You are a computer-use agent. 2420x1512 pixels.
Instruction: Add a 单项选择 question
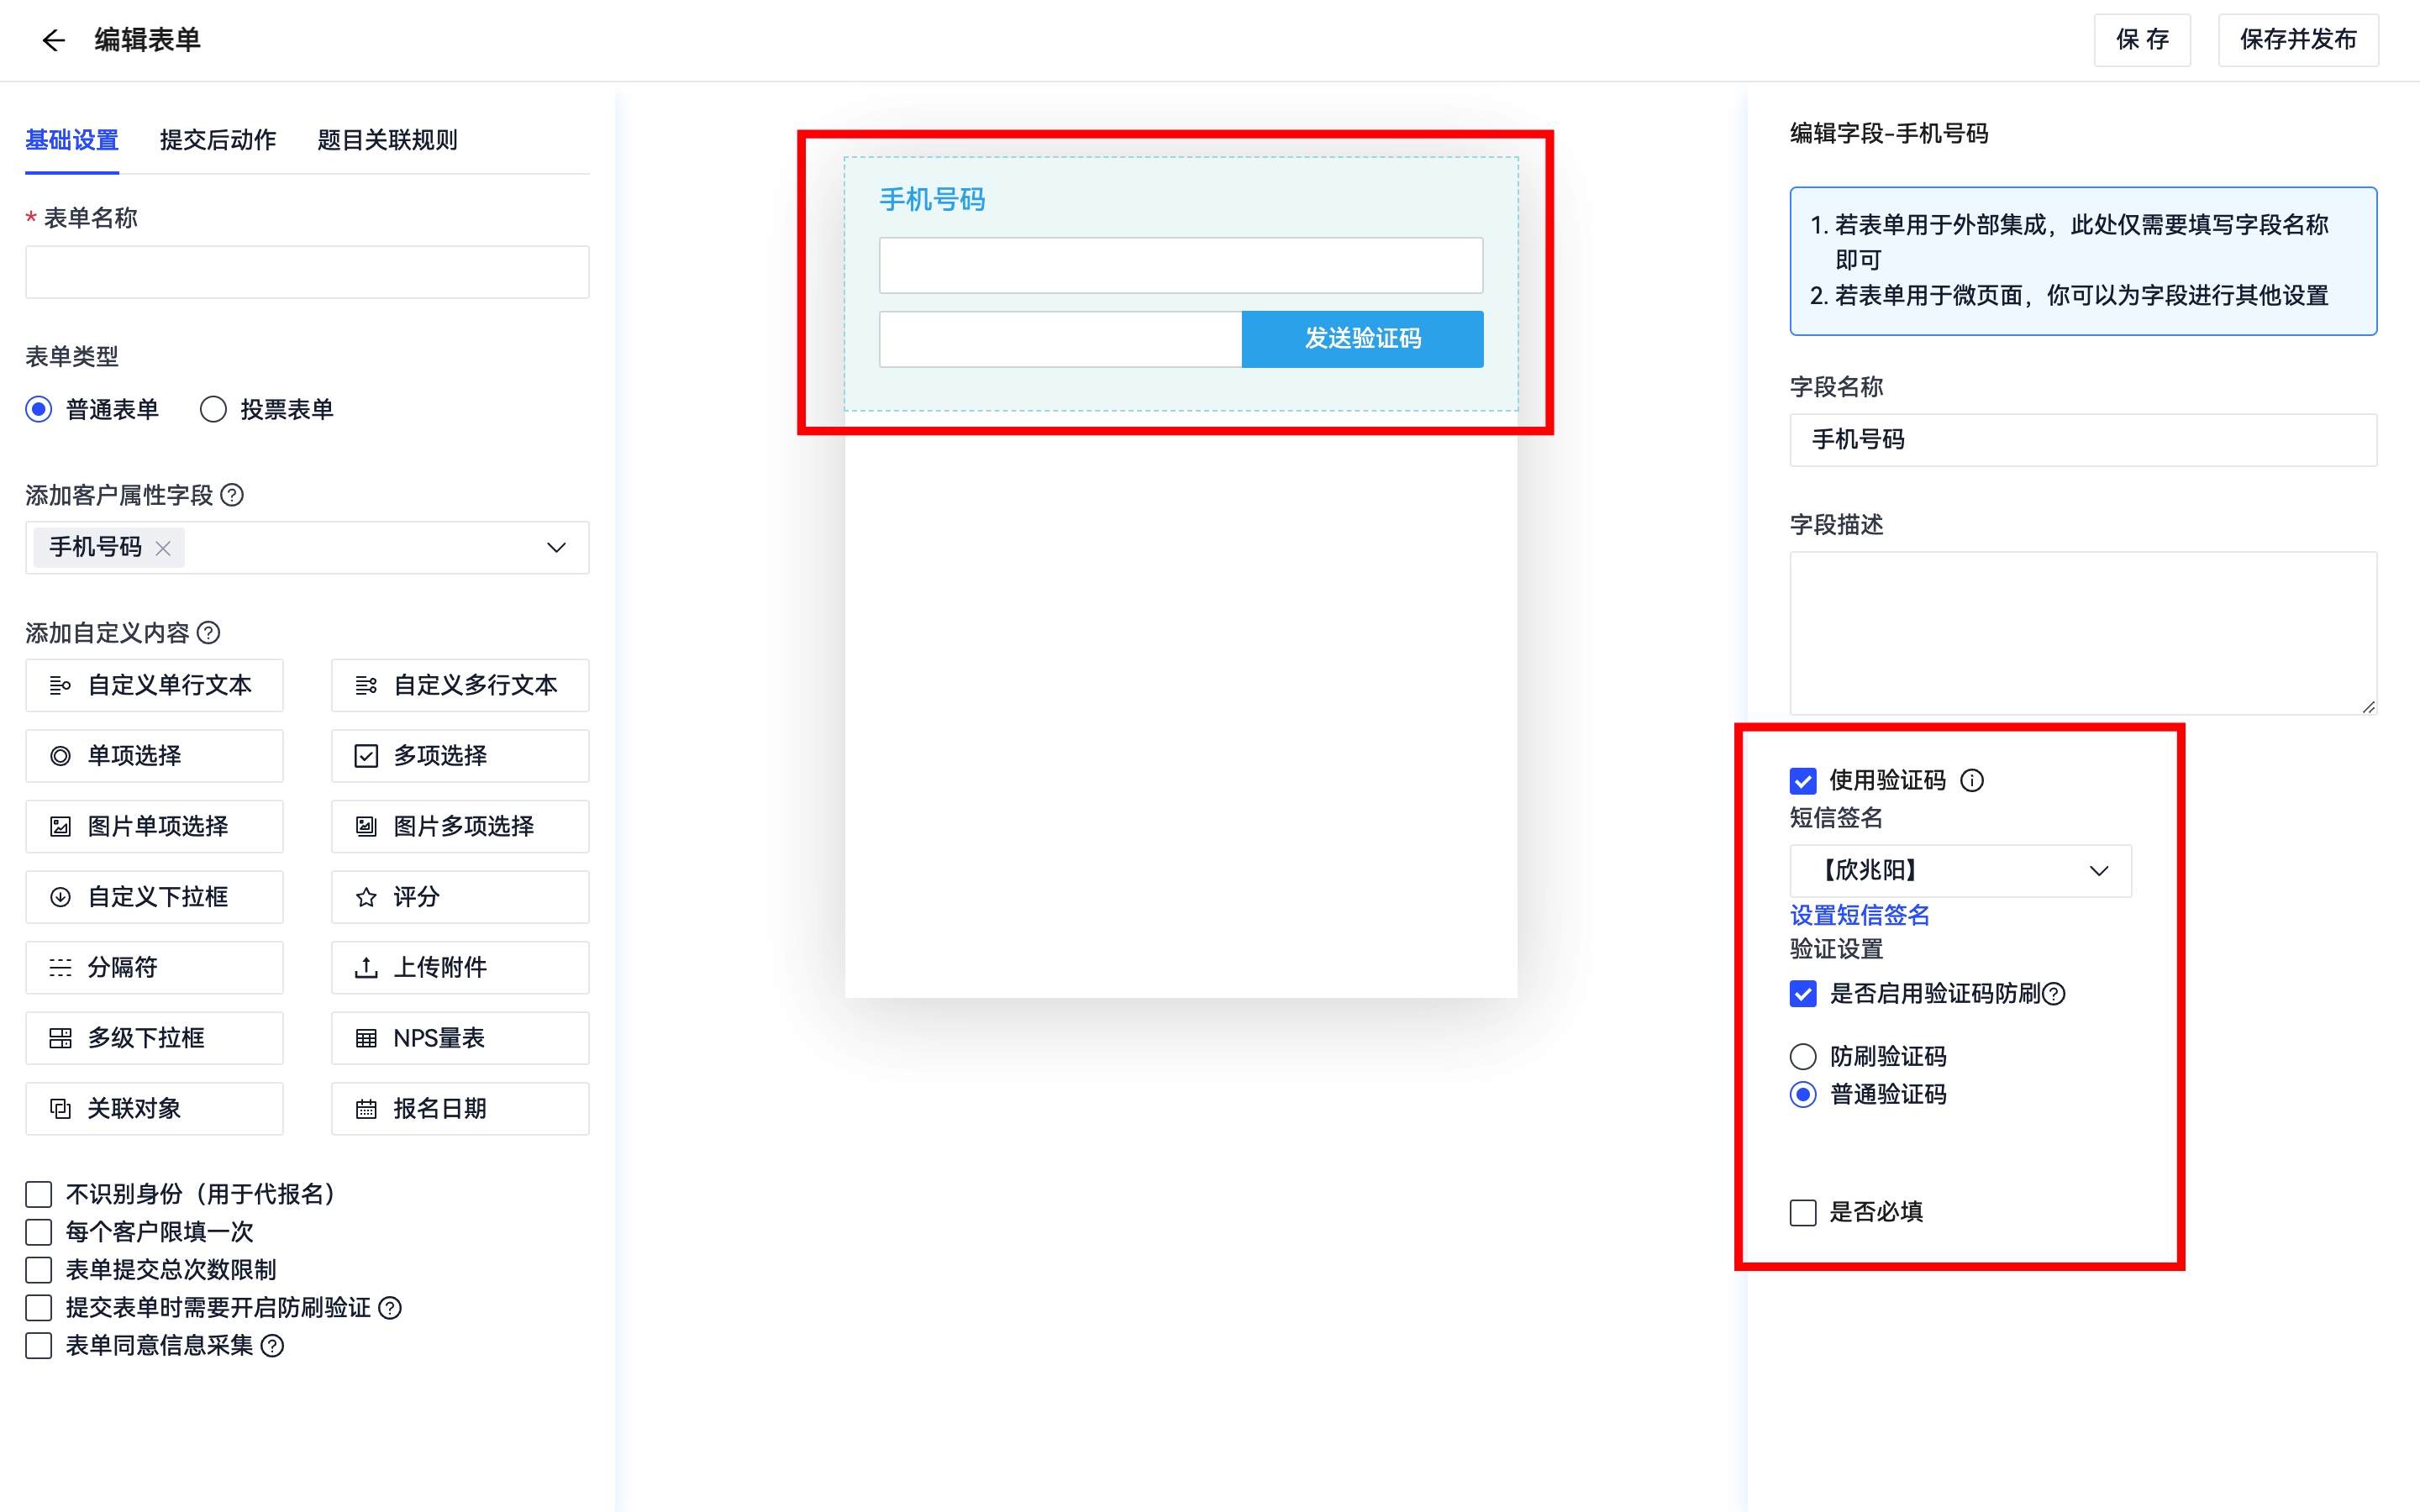point(154,756)
